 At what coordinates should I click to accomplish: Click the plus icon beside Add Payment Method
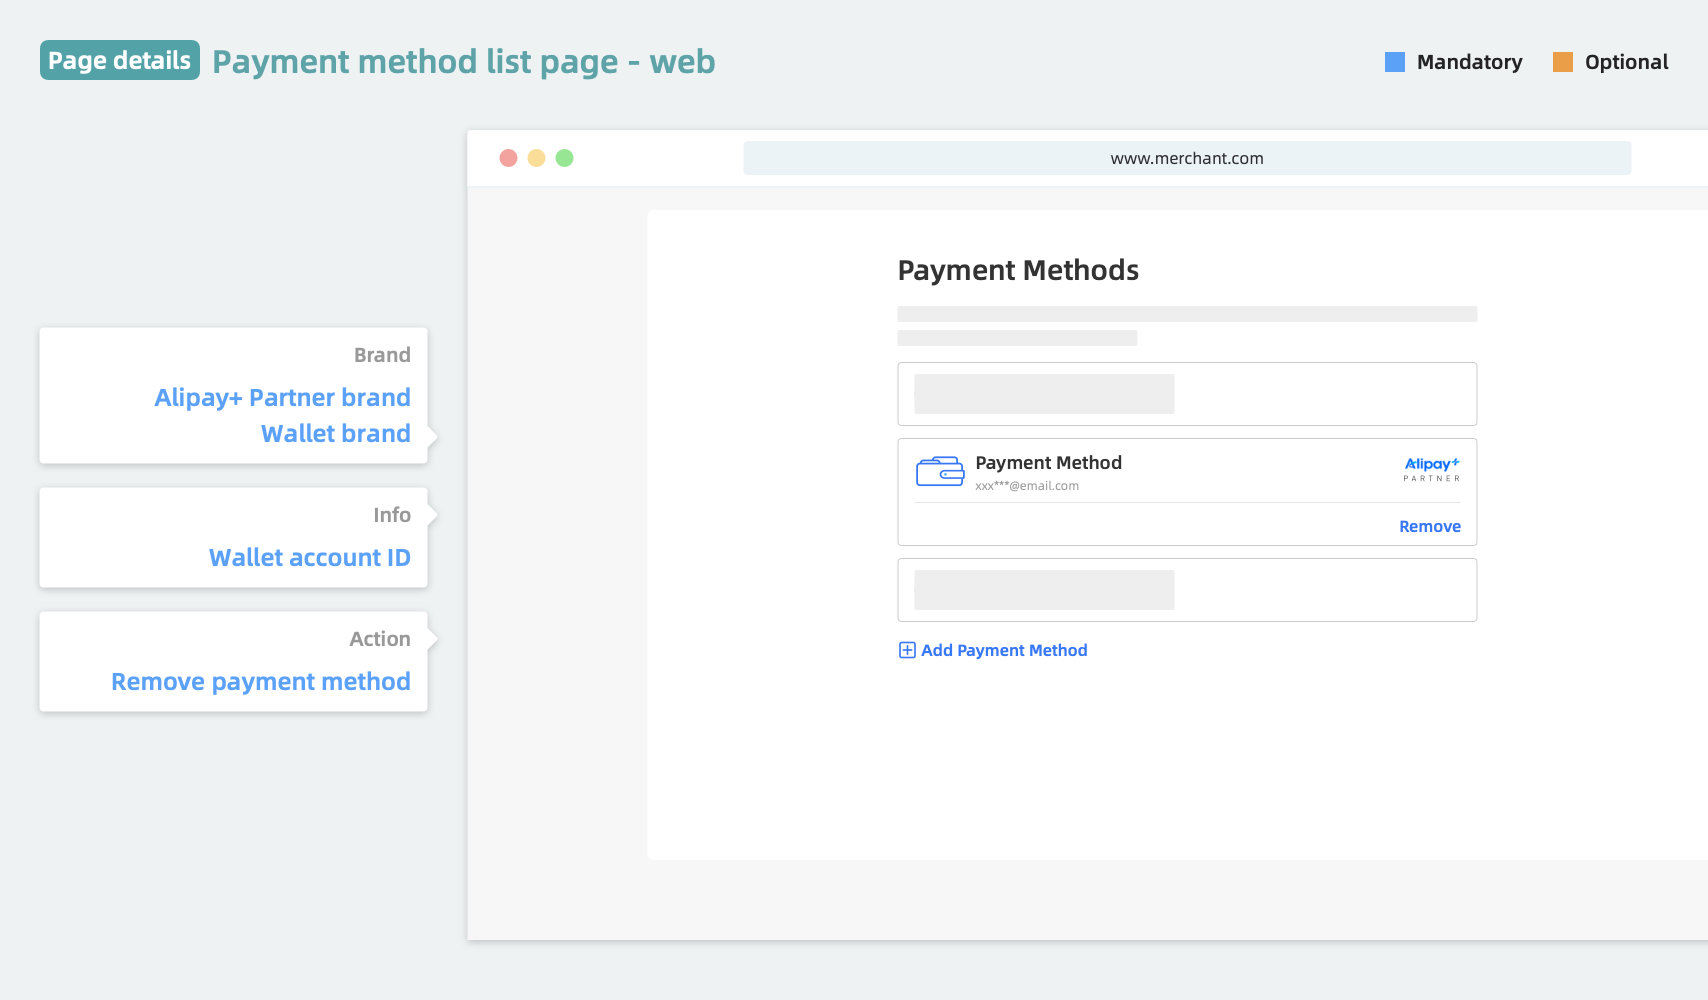pos(907,650)
